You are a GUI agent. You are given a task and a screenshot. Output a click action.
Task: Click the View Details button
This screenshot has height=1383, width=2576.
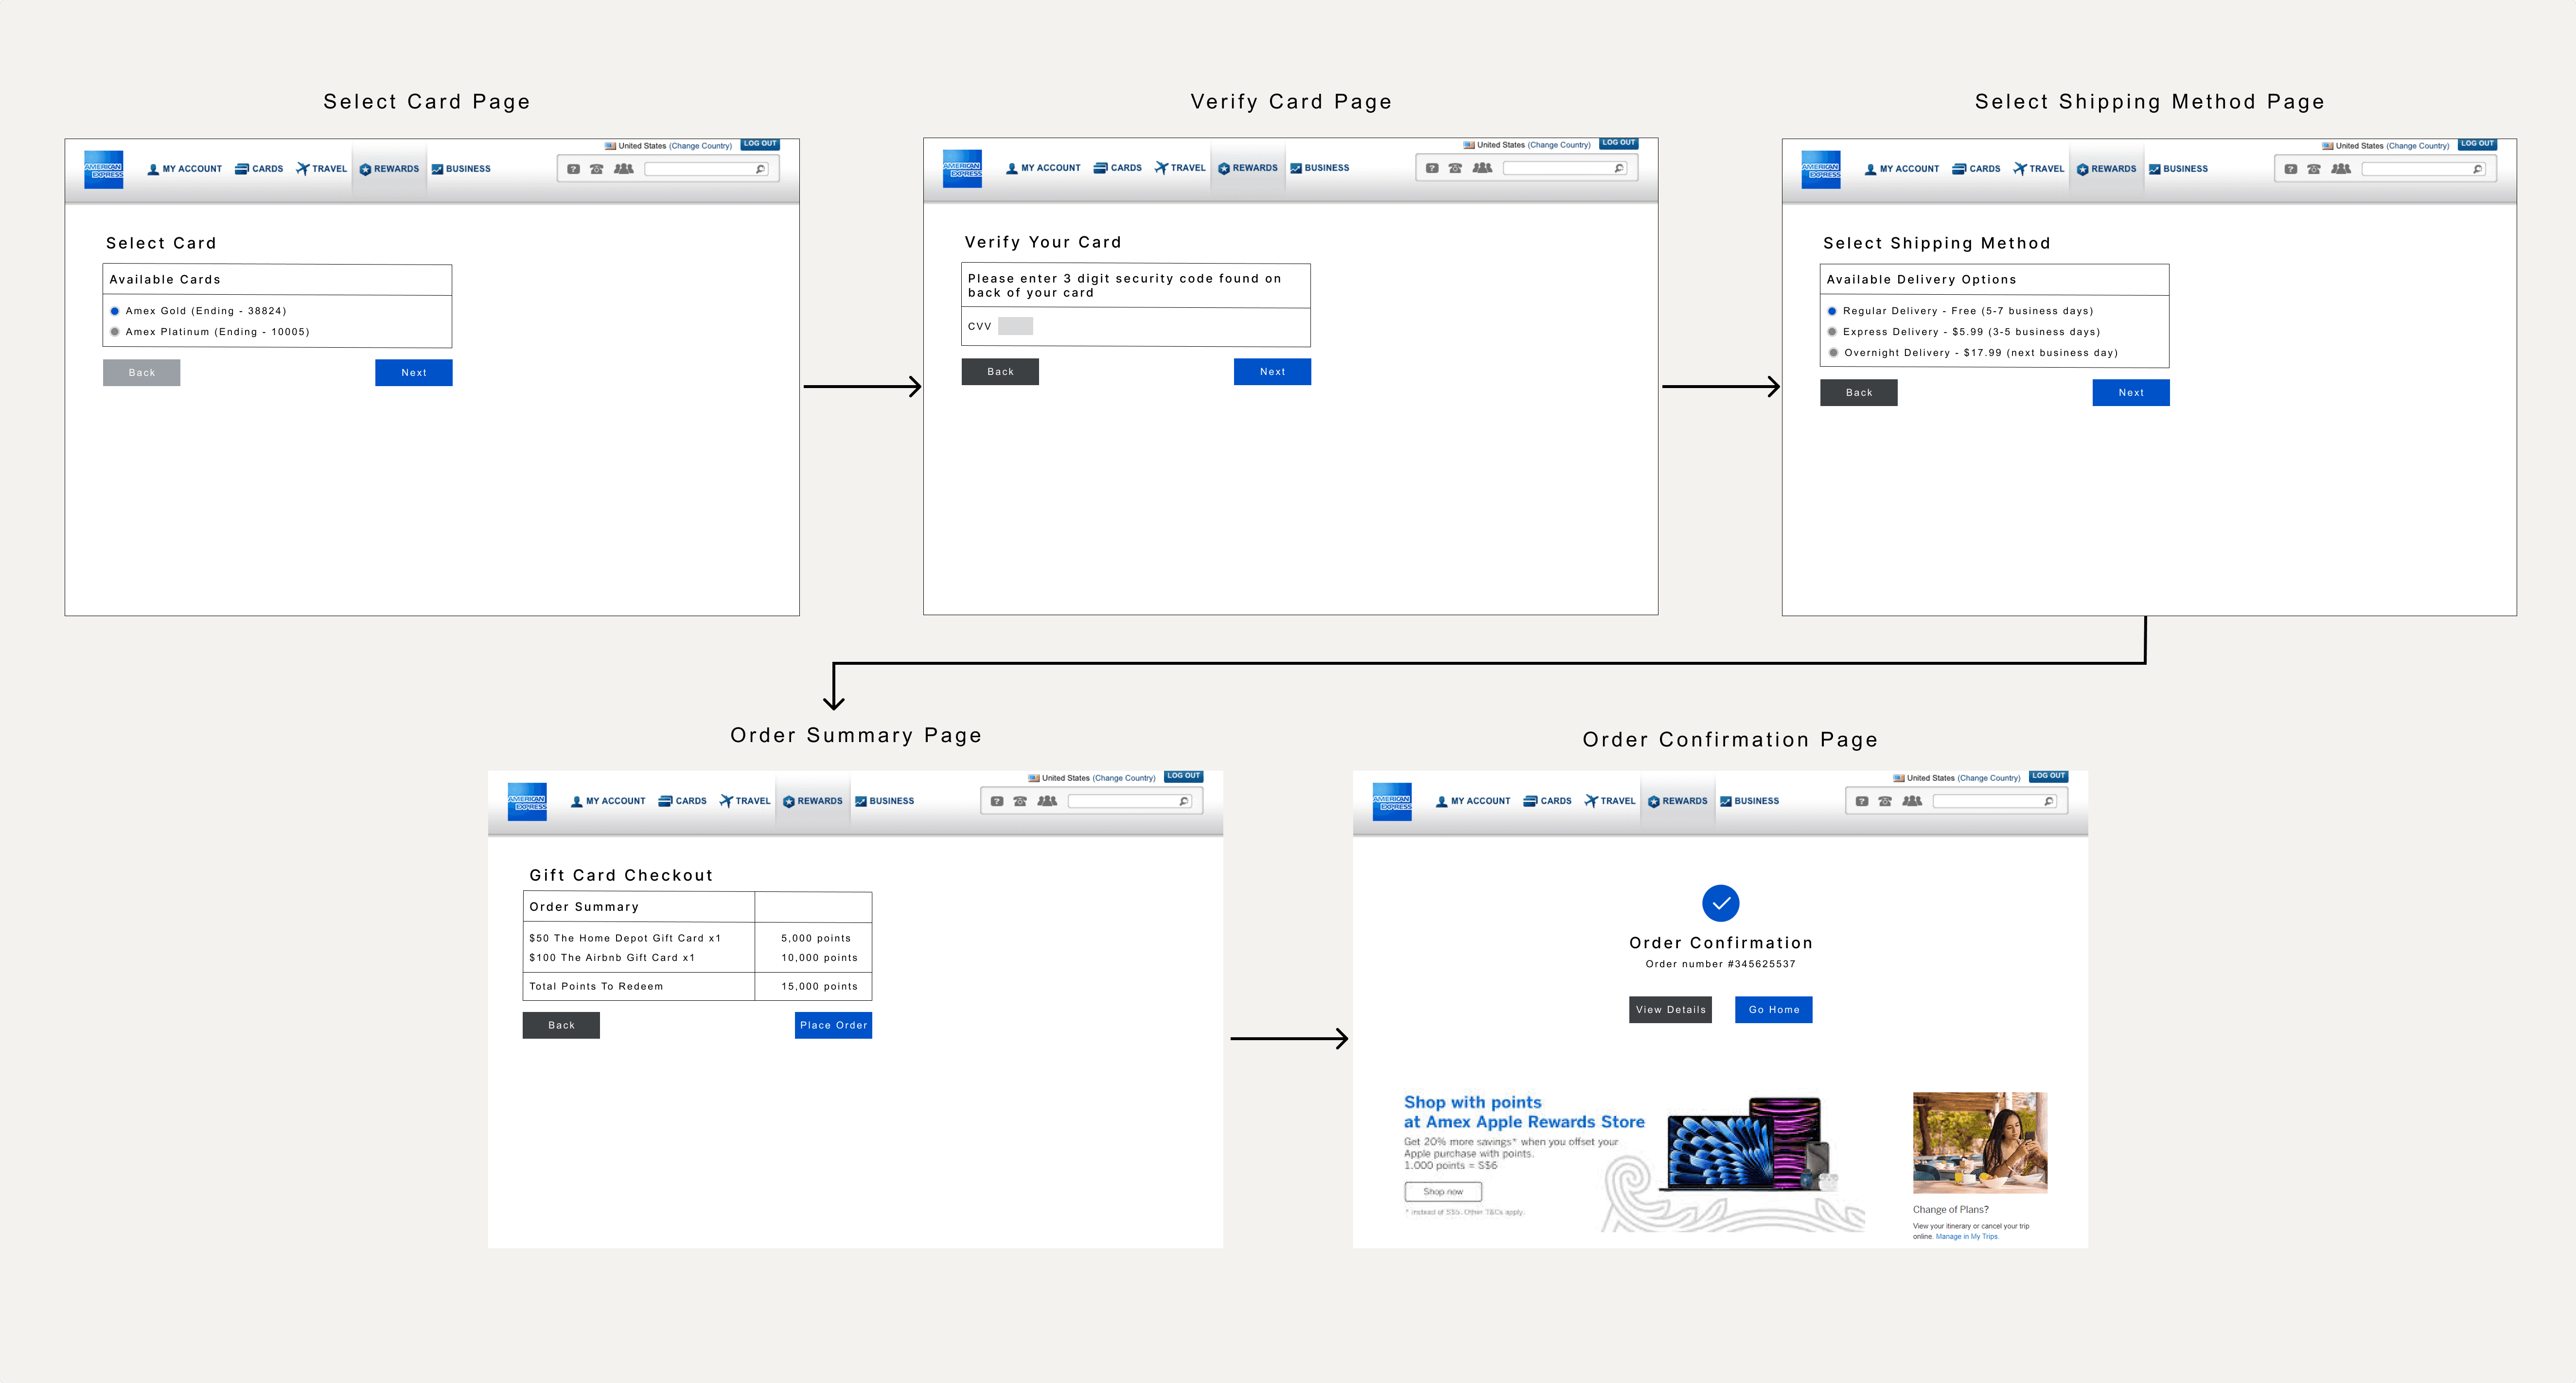[1670, 1010]
